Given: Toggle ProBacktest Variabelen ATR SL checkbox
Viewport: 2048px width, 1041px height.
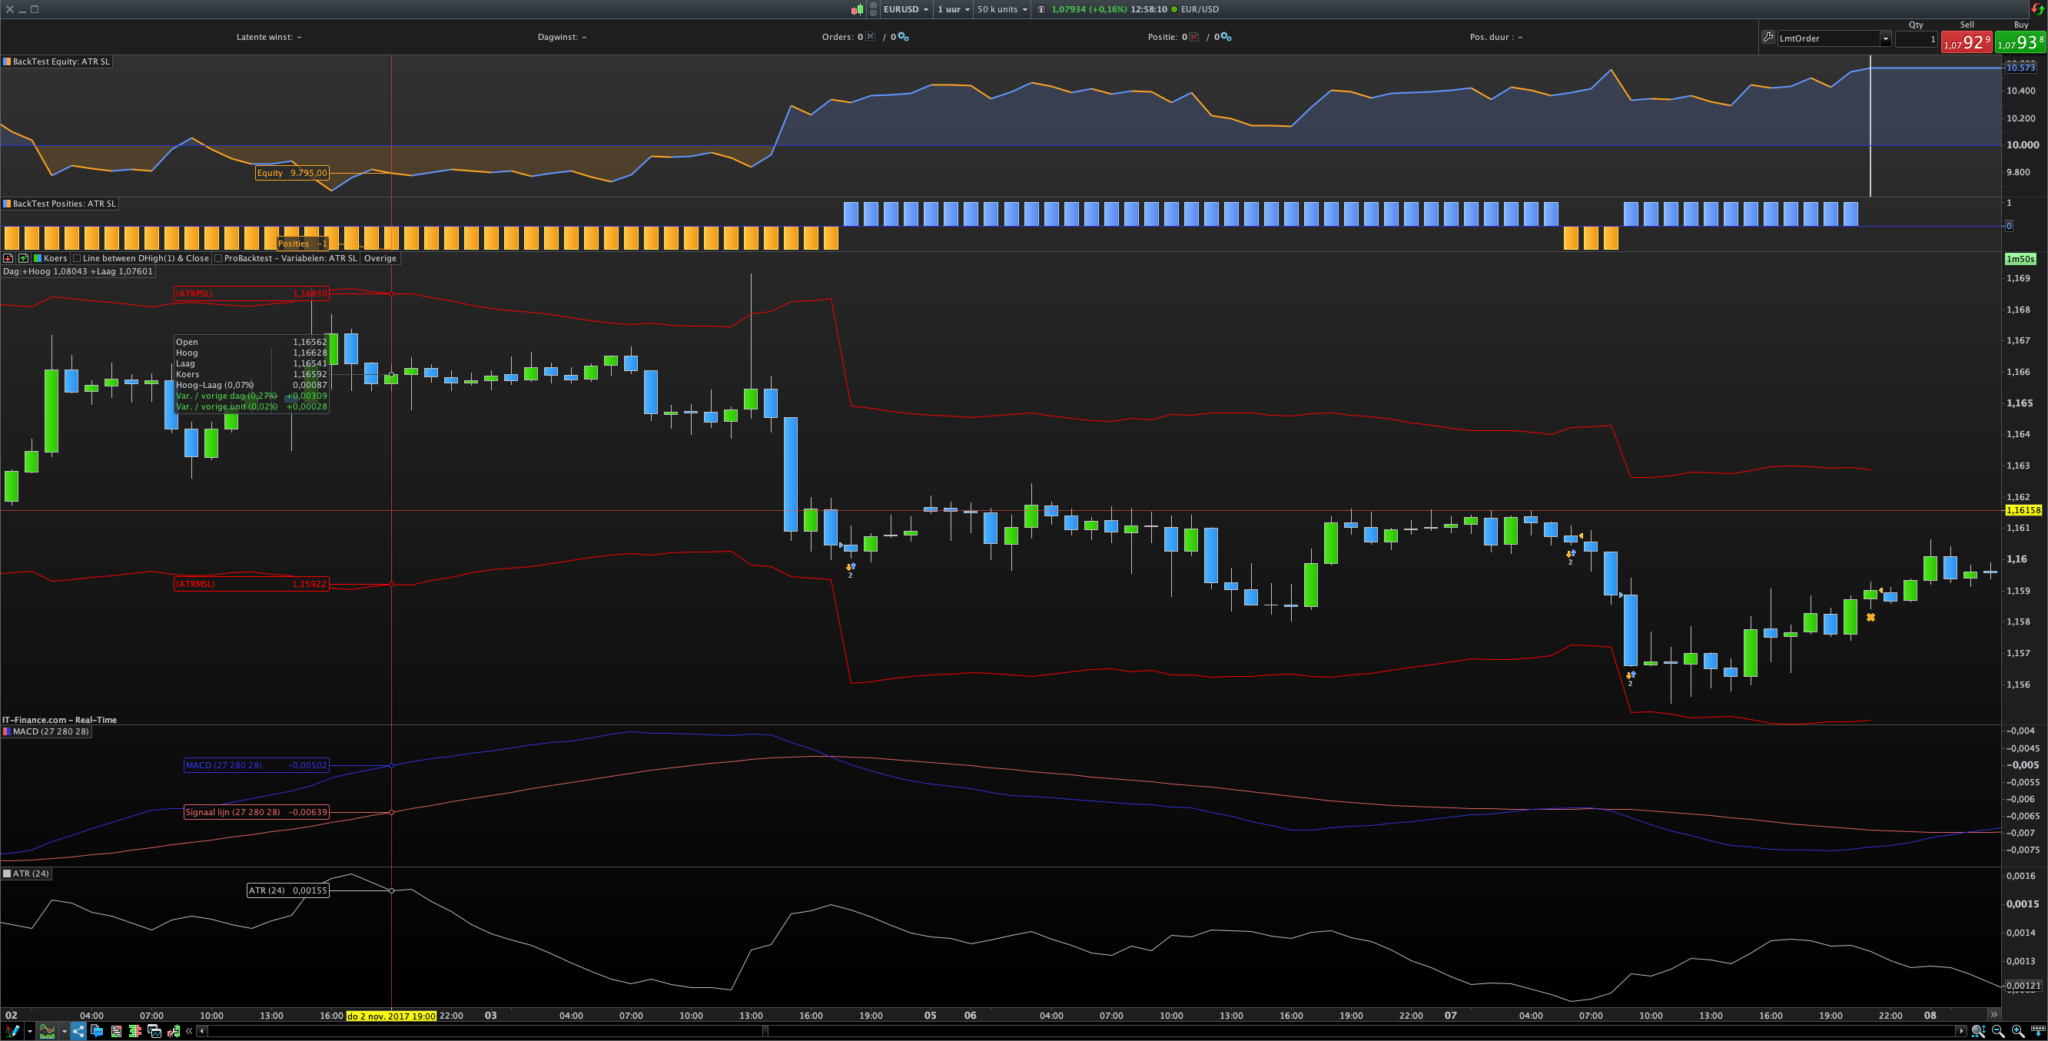Looking at the screenshot, I should point(218,258).
